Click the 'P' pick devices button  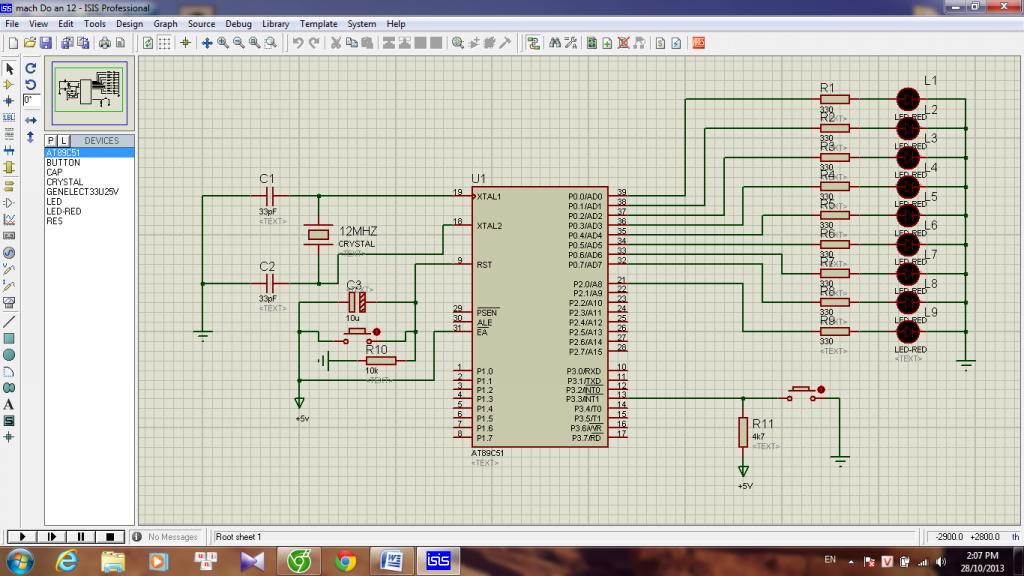(50, 141)
